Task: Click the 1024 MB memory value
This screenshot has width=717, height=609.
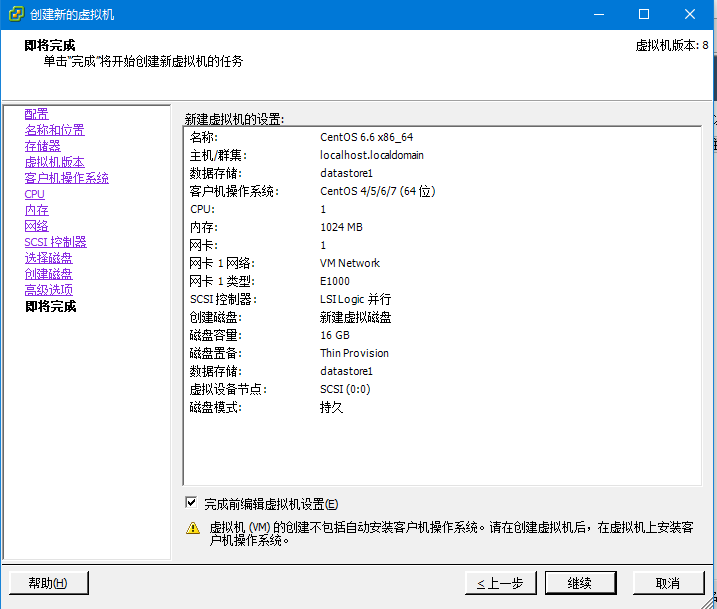Action: pos(341,227)
